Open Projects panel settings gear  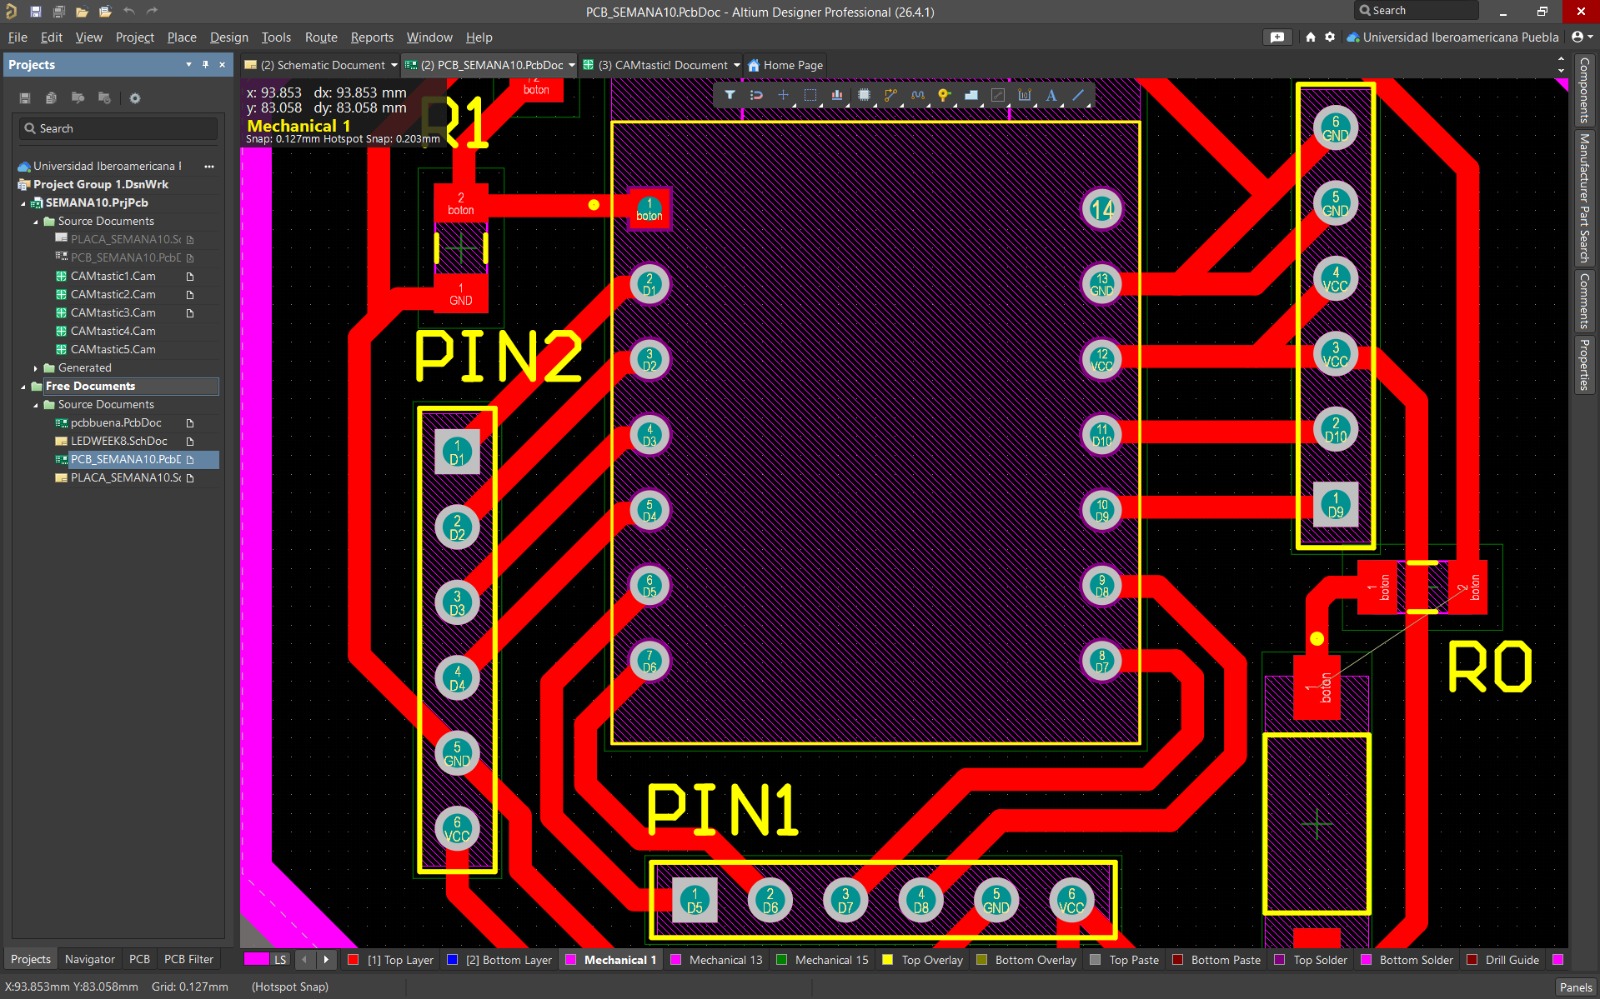pyautogui.click(x=135, y=98)
